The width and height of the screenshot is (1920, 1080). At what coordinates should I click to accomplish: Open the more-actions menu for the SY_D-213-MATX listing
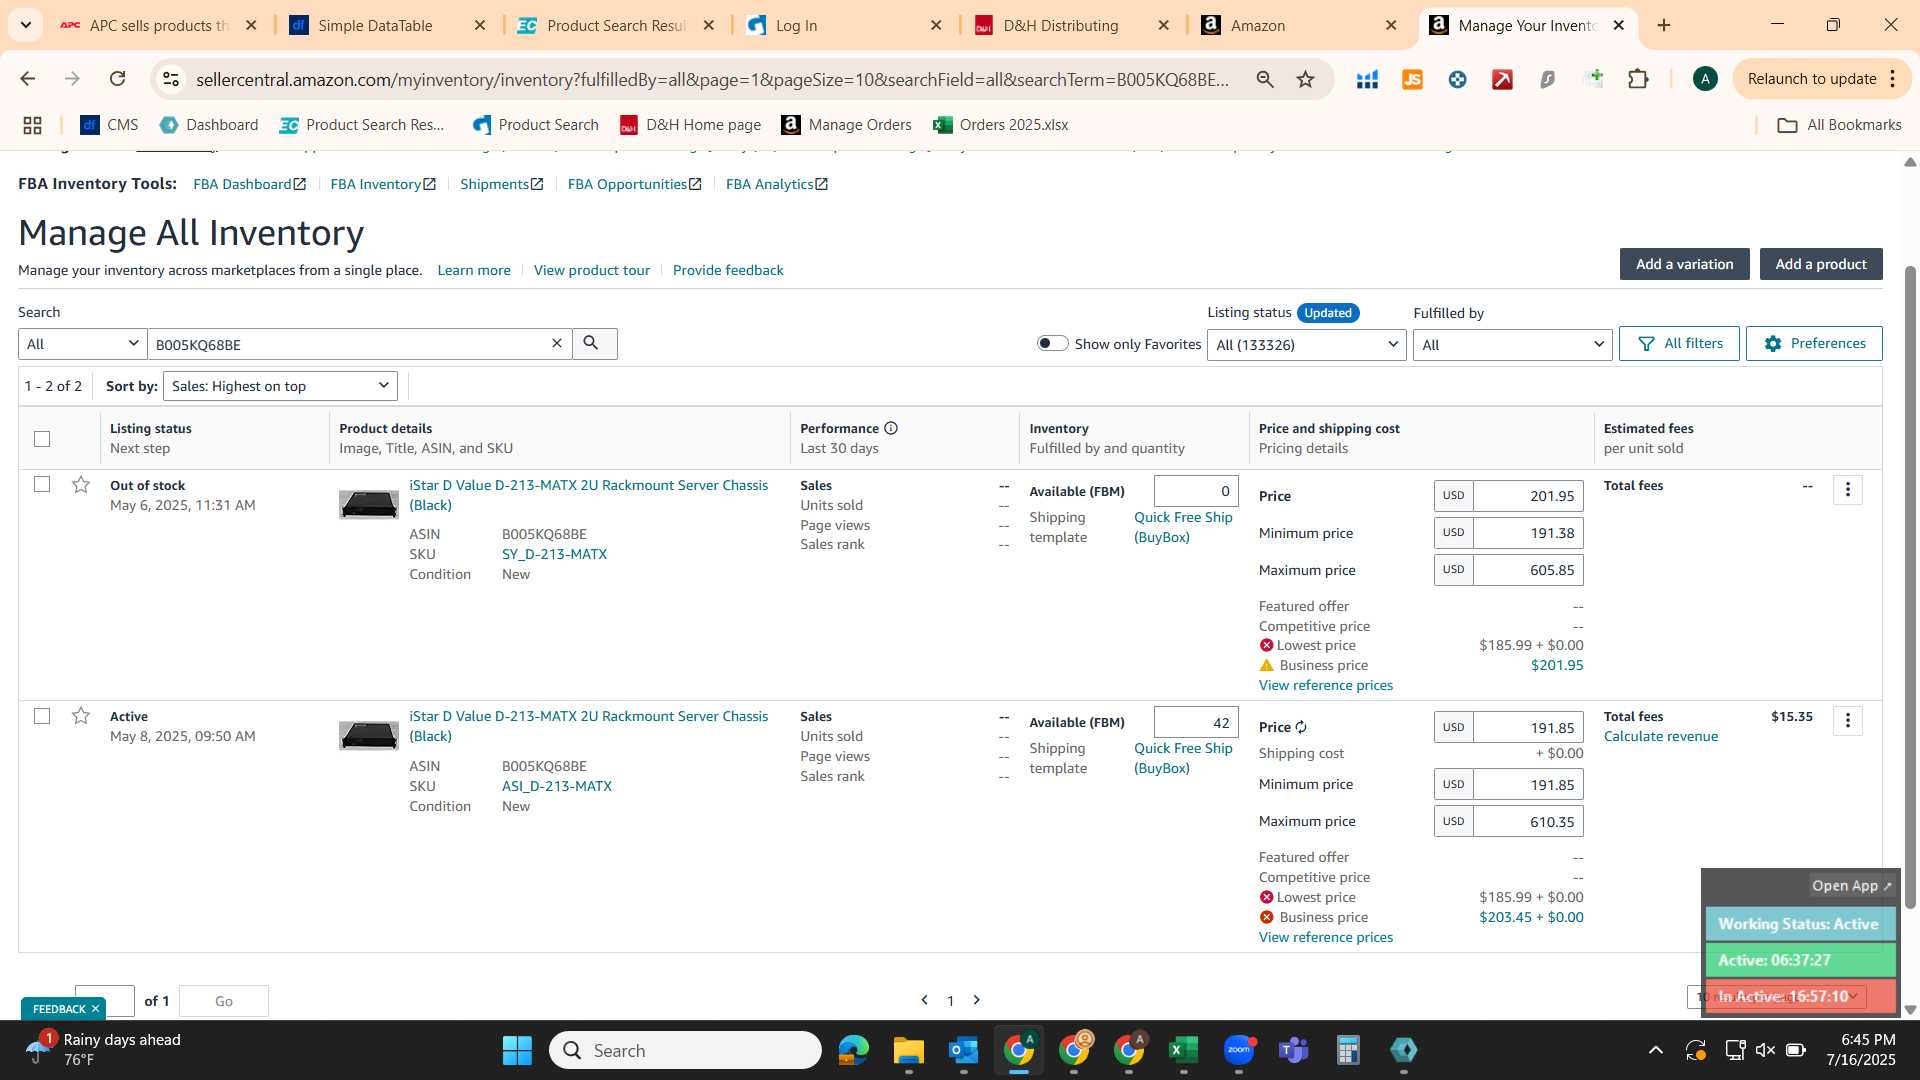(1847, 490)
